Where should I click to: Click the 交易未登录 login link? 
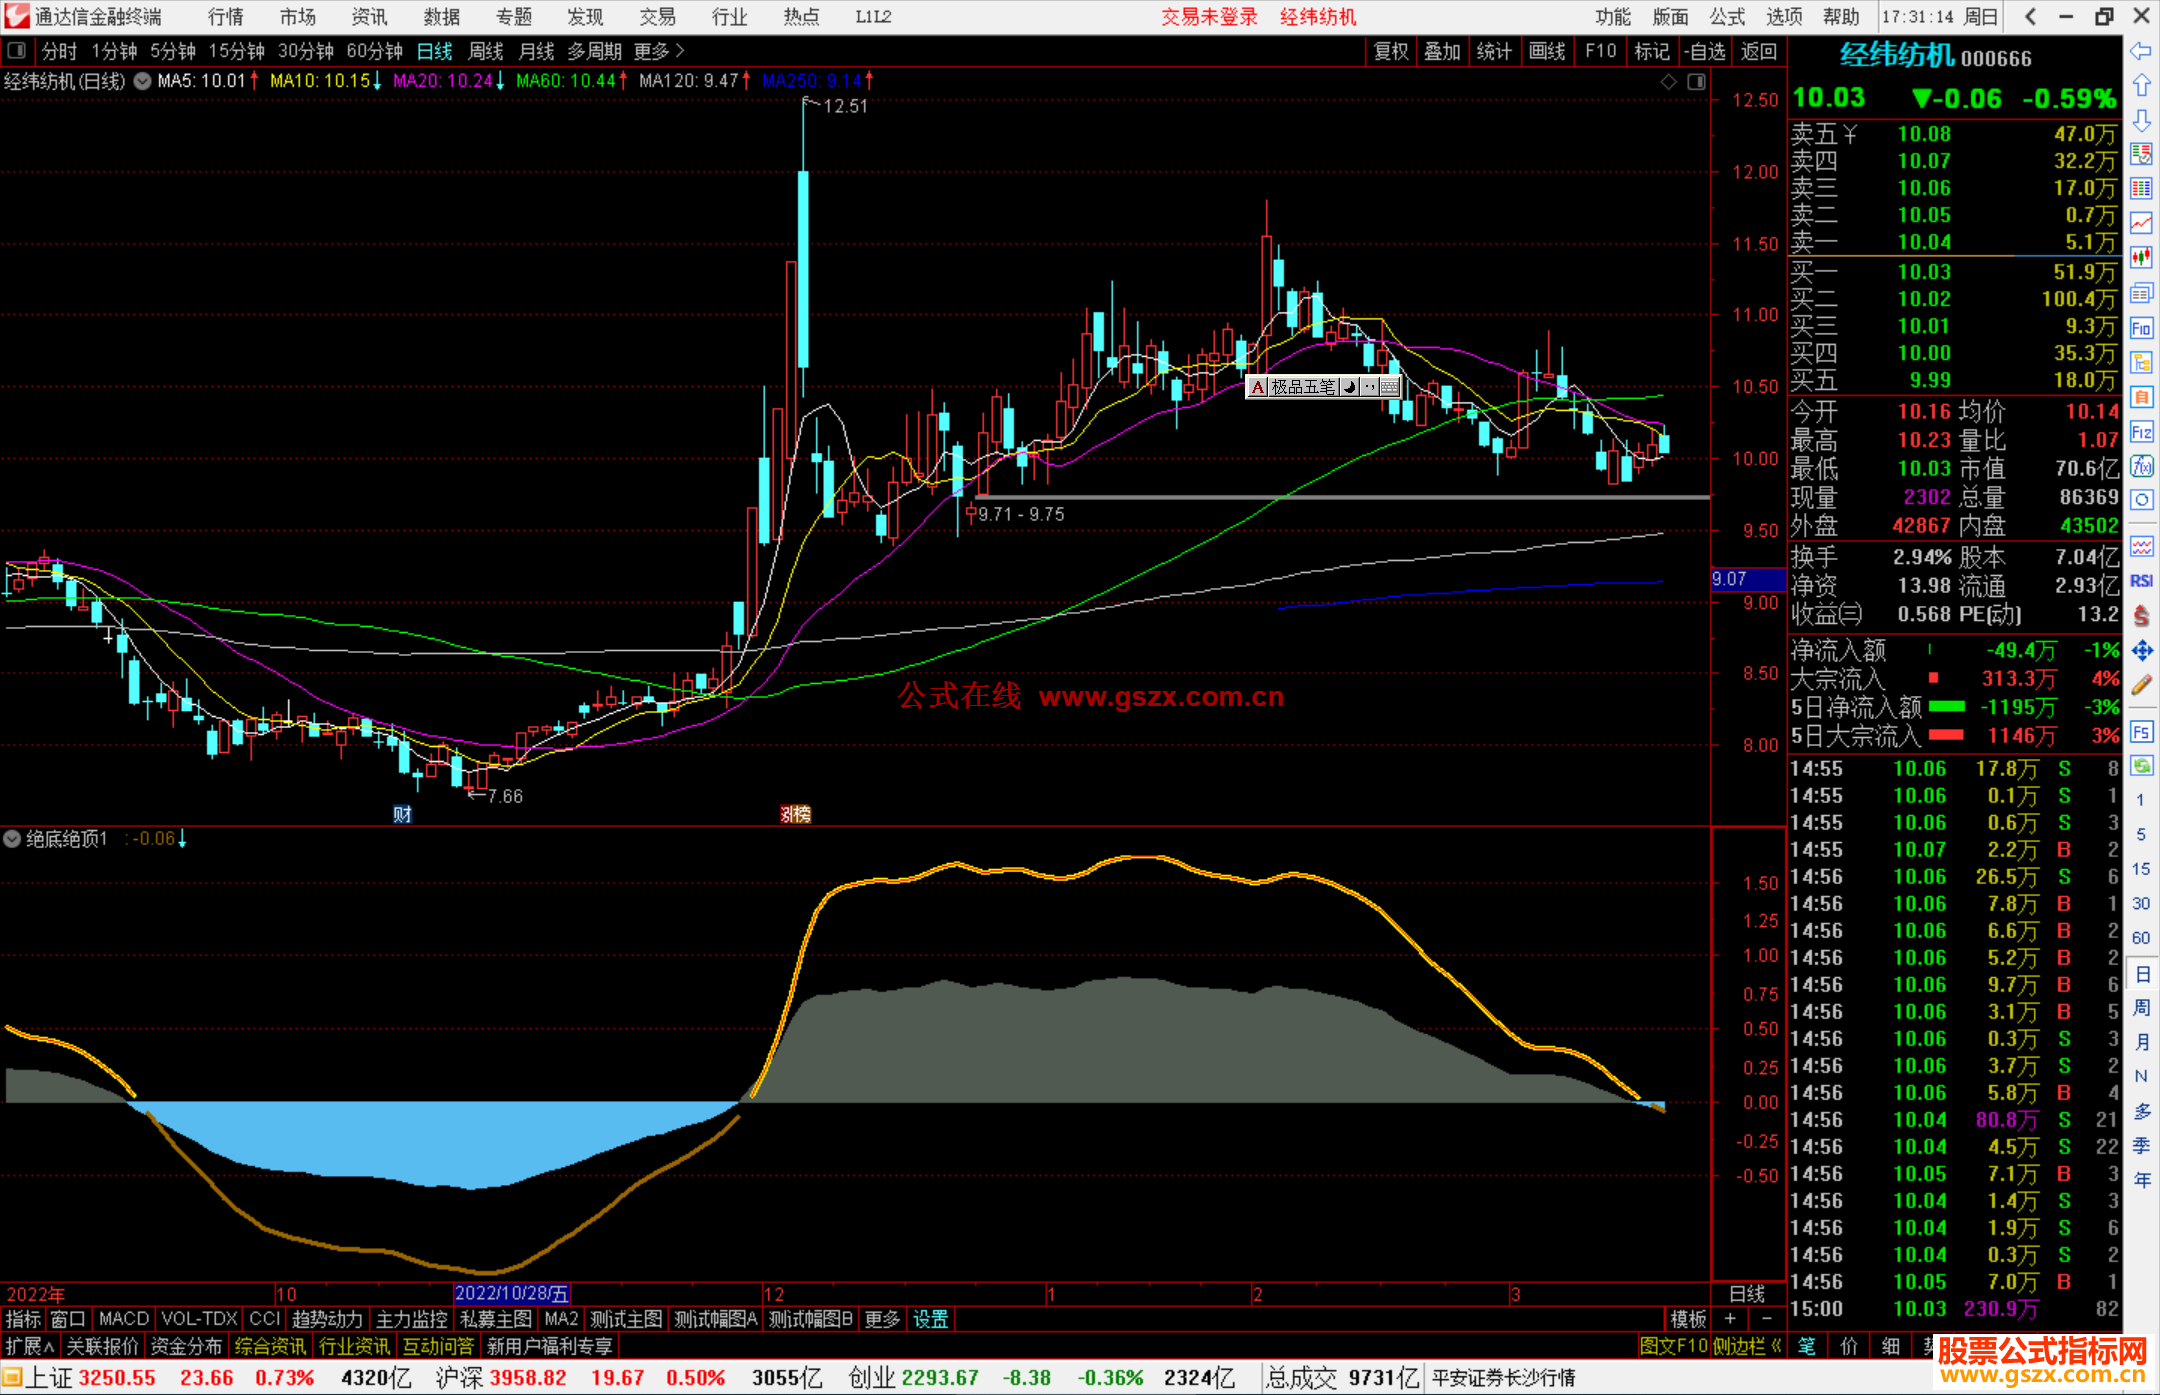coord(1208,17)
